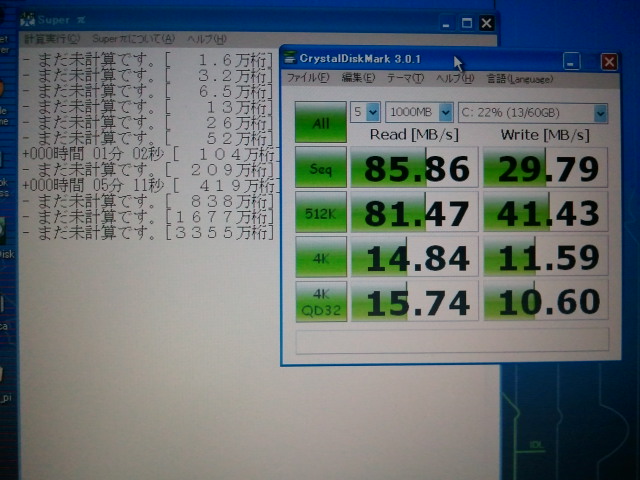The height and width of the screenshot is (480, 640).
Task: Select the 13万桁 row in Super π
Action: (148, 107)
